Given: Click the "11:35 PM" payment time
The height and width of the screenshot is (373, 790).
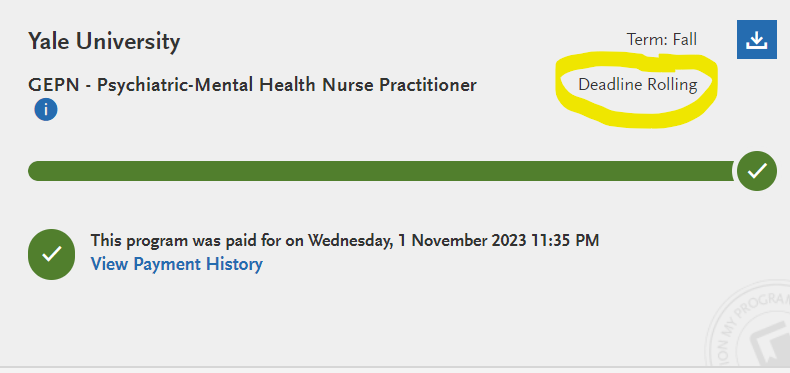Looking at the screenshot, I should [x=565, y=240].
